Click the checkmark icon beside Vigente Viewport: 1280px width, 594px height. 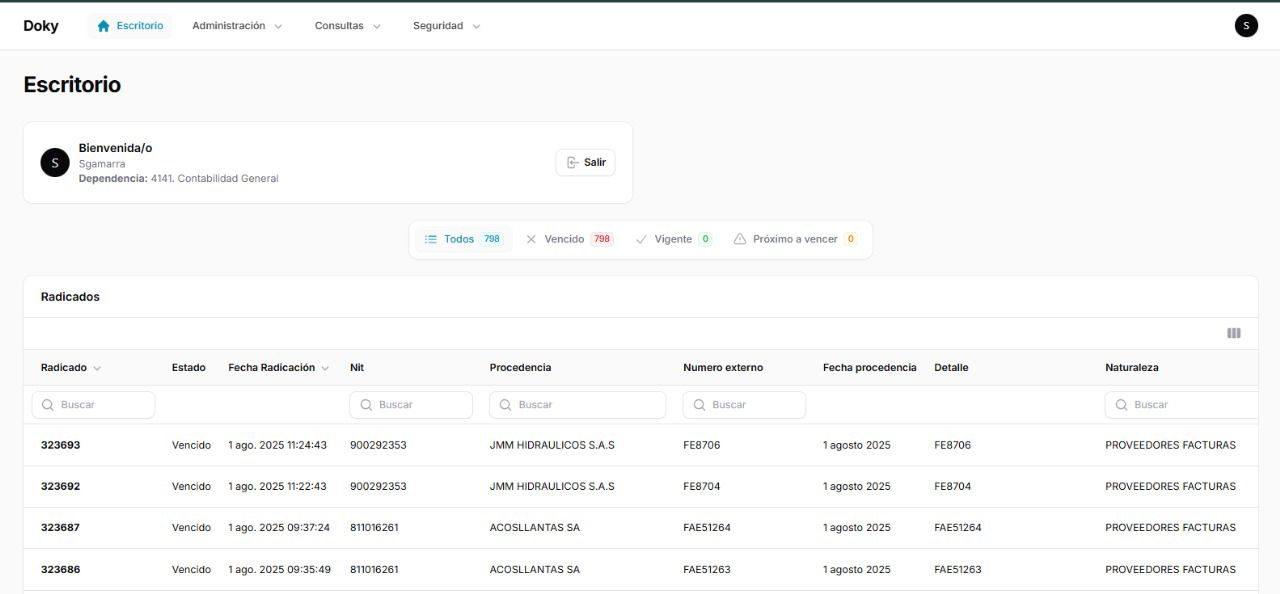point(641,239)
